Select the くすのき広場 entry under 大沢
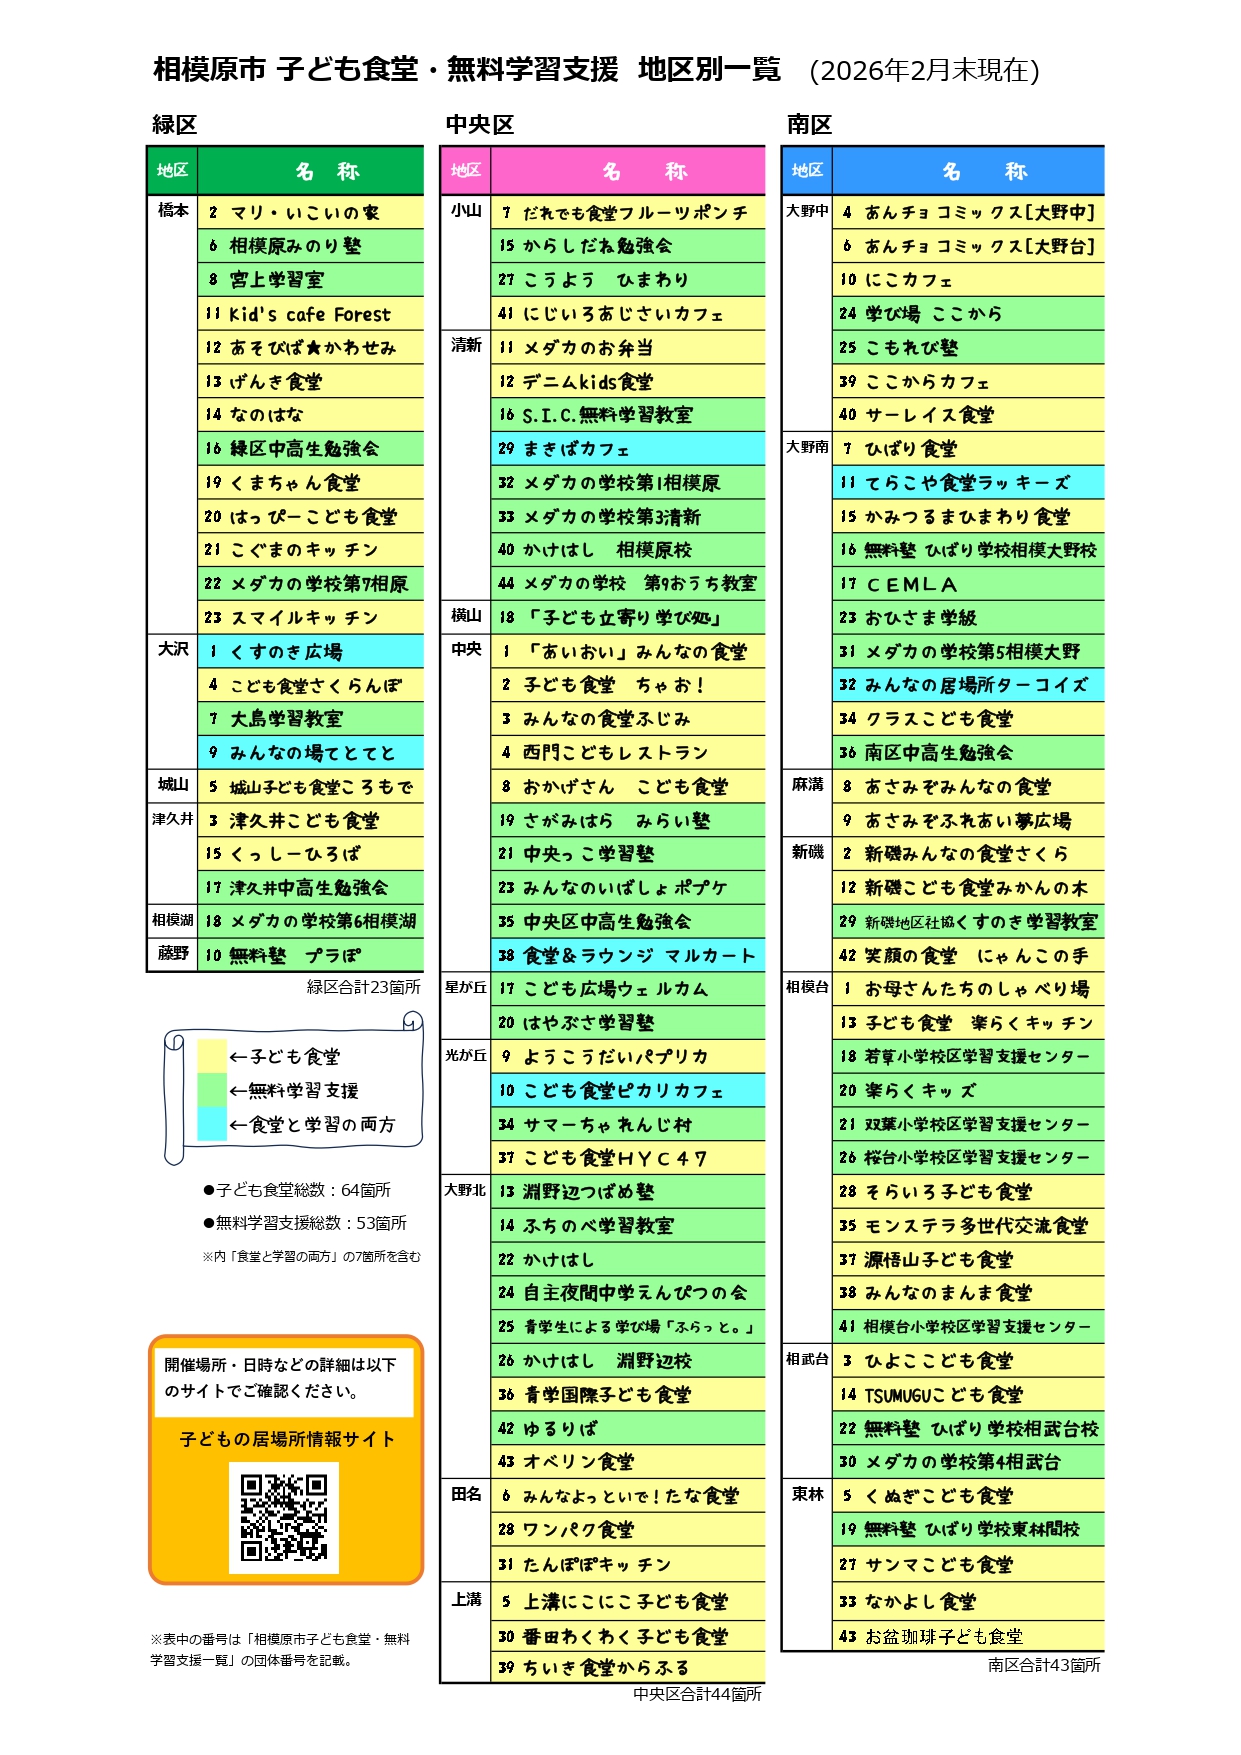Viewport: 1241px width, 1755px height. click(310, 652)
